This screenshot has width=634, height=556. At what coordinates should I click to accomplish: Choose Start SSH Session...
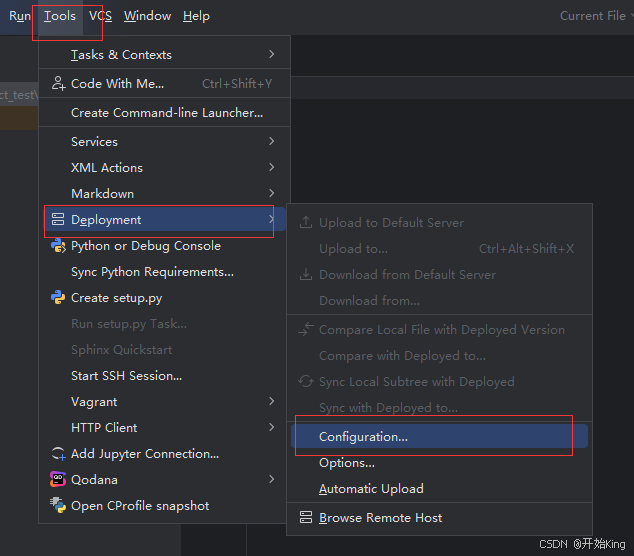pyautogui.click(x=127, y=376)
